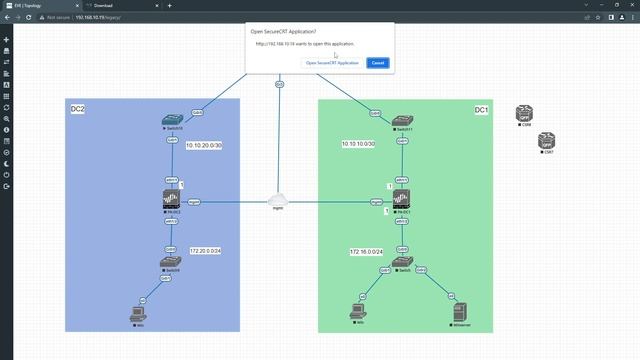The image size is (640, 360).
Task: Open Startup-configs sidebar icon
Action: pos(6,73)
